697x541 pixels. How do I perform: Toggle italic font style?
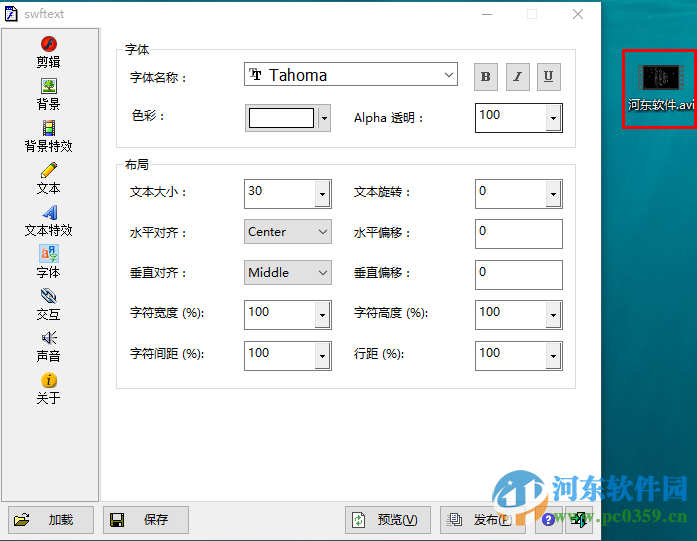click(517, 76)
